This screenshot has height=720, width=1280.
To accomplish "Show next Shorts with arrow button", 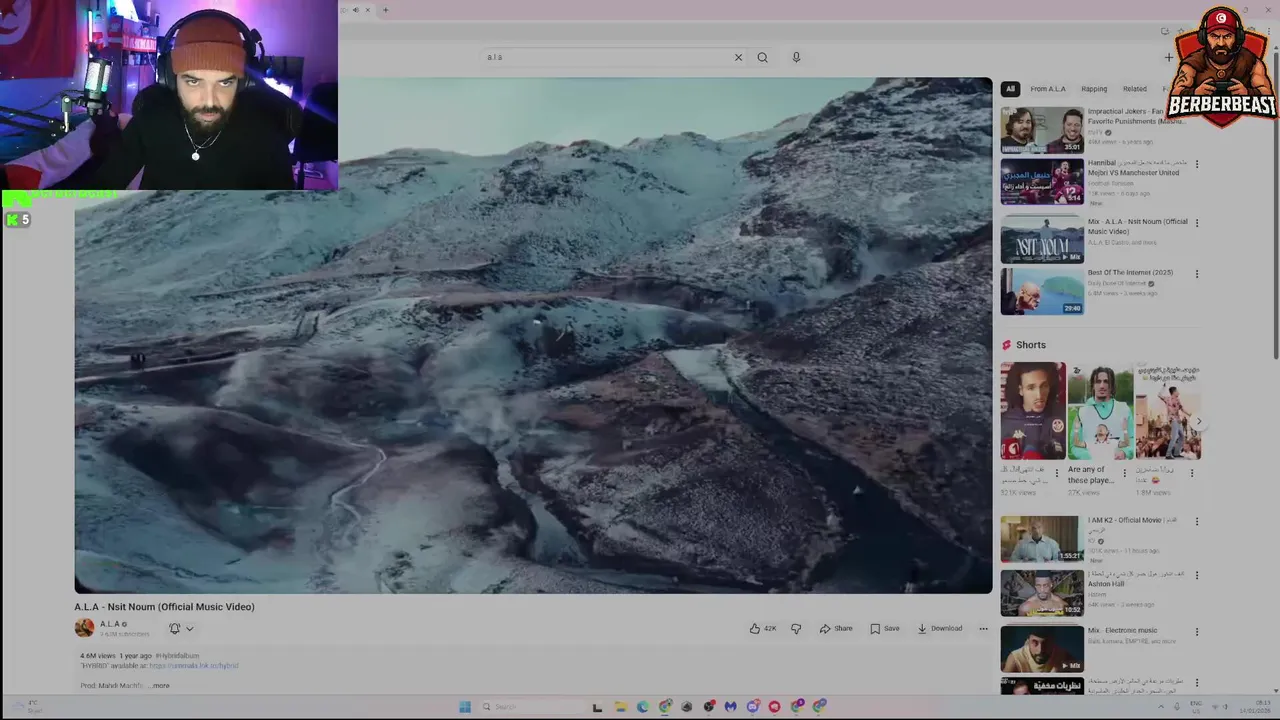I will click(1199, 421).
